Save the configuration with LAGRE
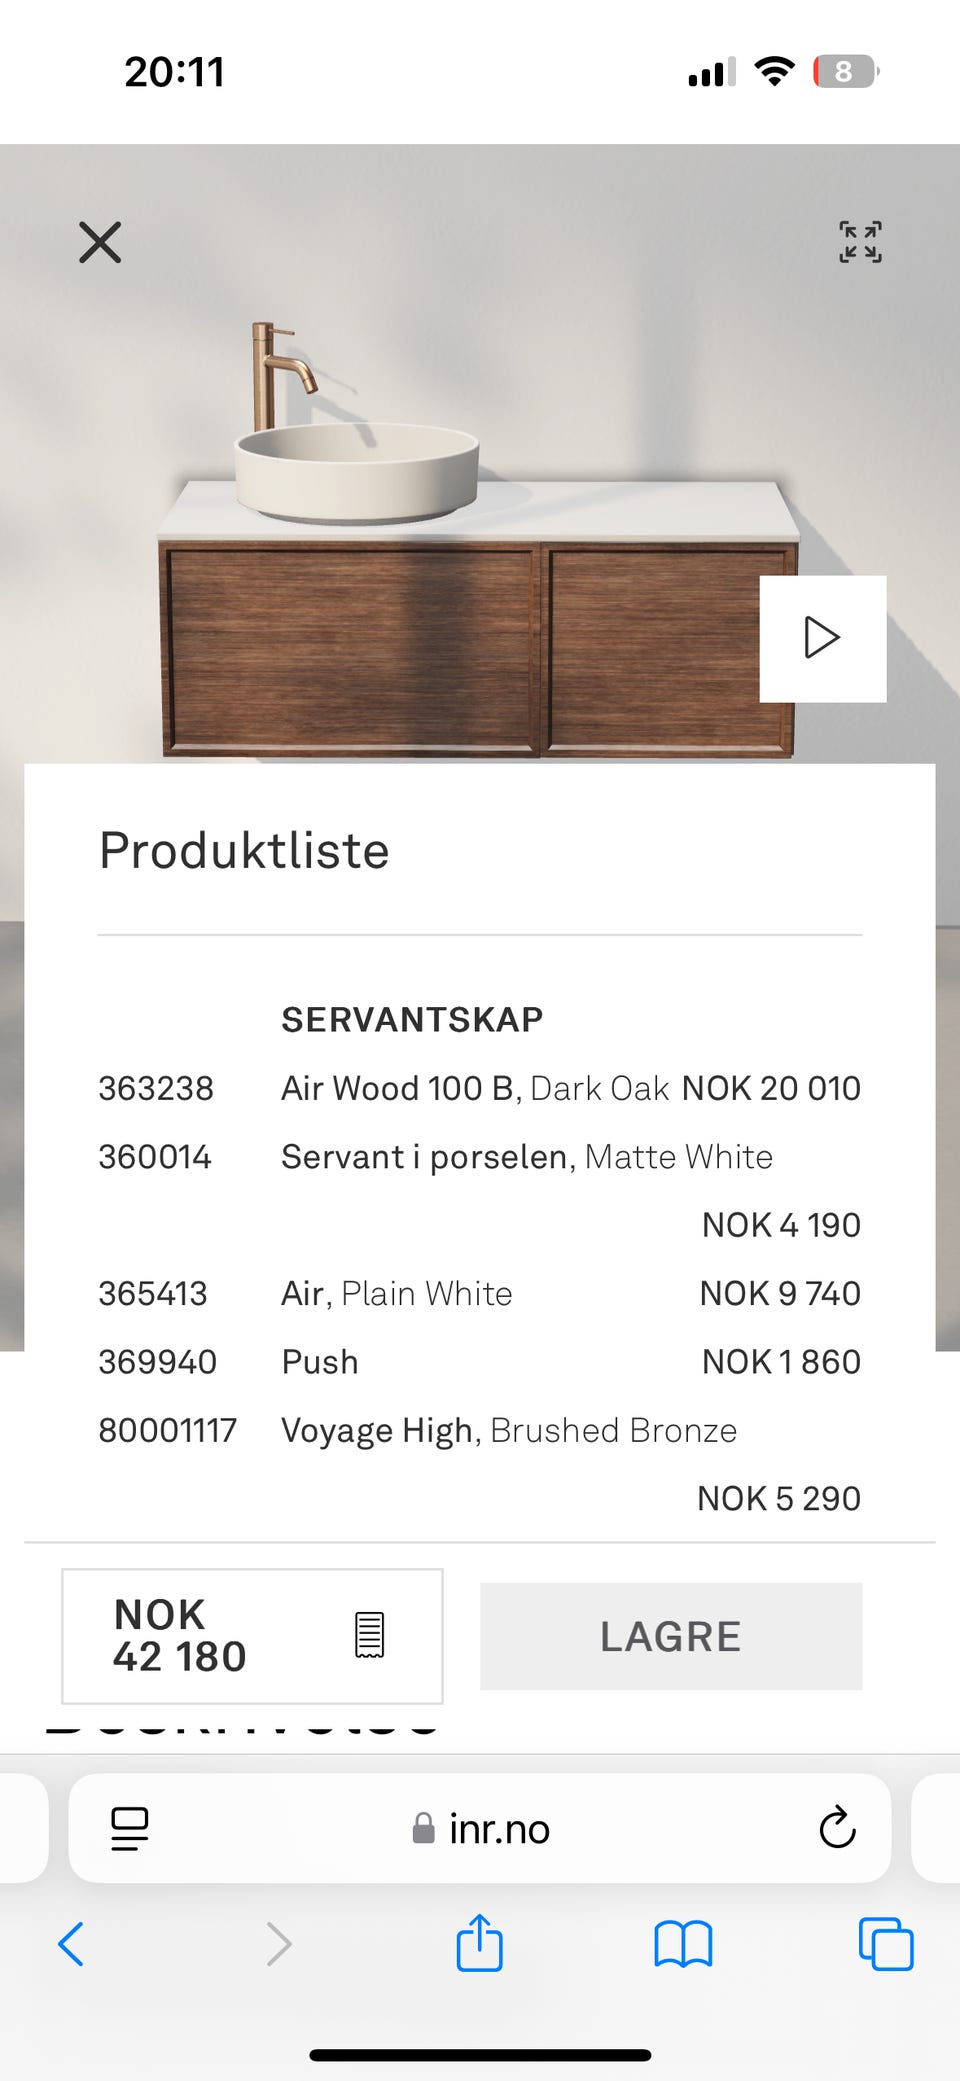Screen dimensions: 960x2081 pos(671,1636)
